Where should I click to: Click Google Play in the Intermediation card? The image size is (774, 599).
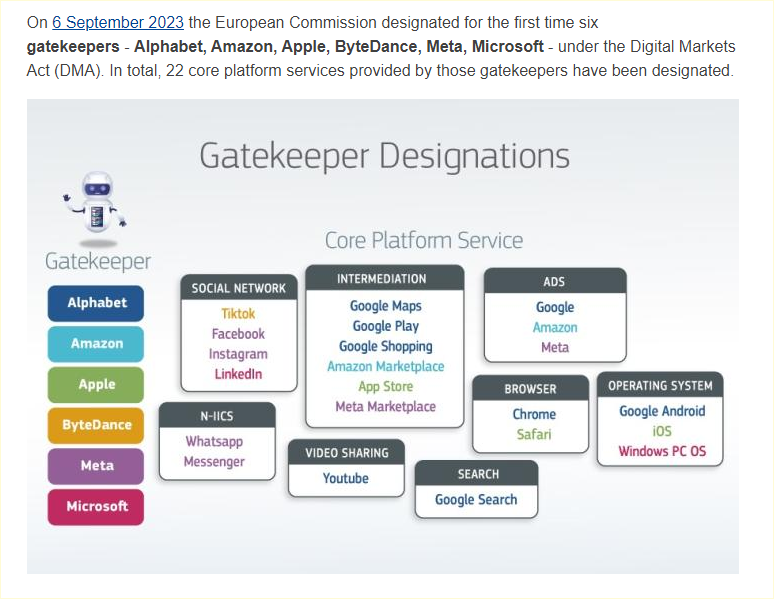(386, 326)
